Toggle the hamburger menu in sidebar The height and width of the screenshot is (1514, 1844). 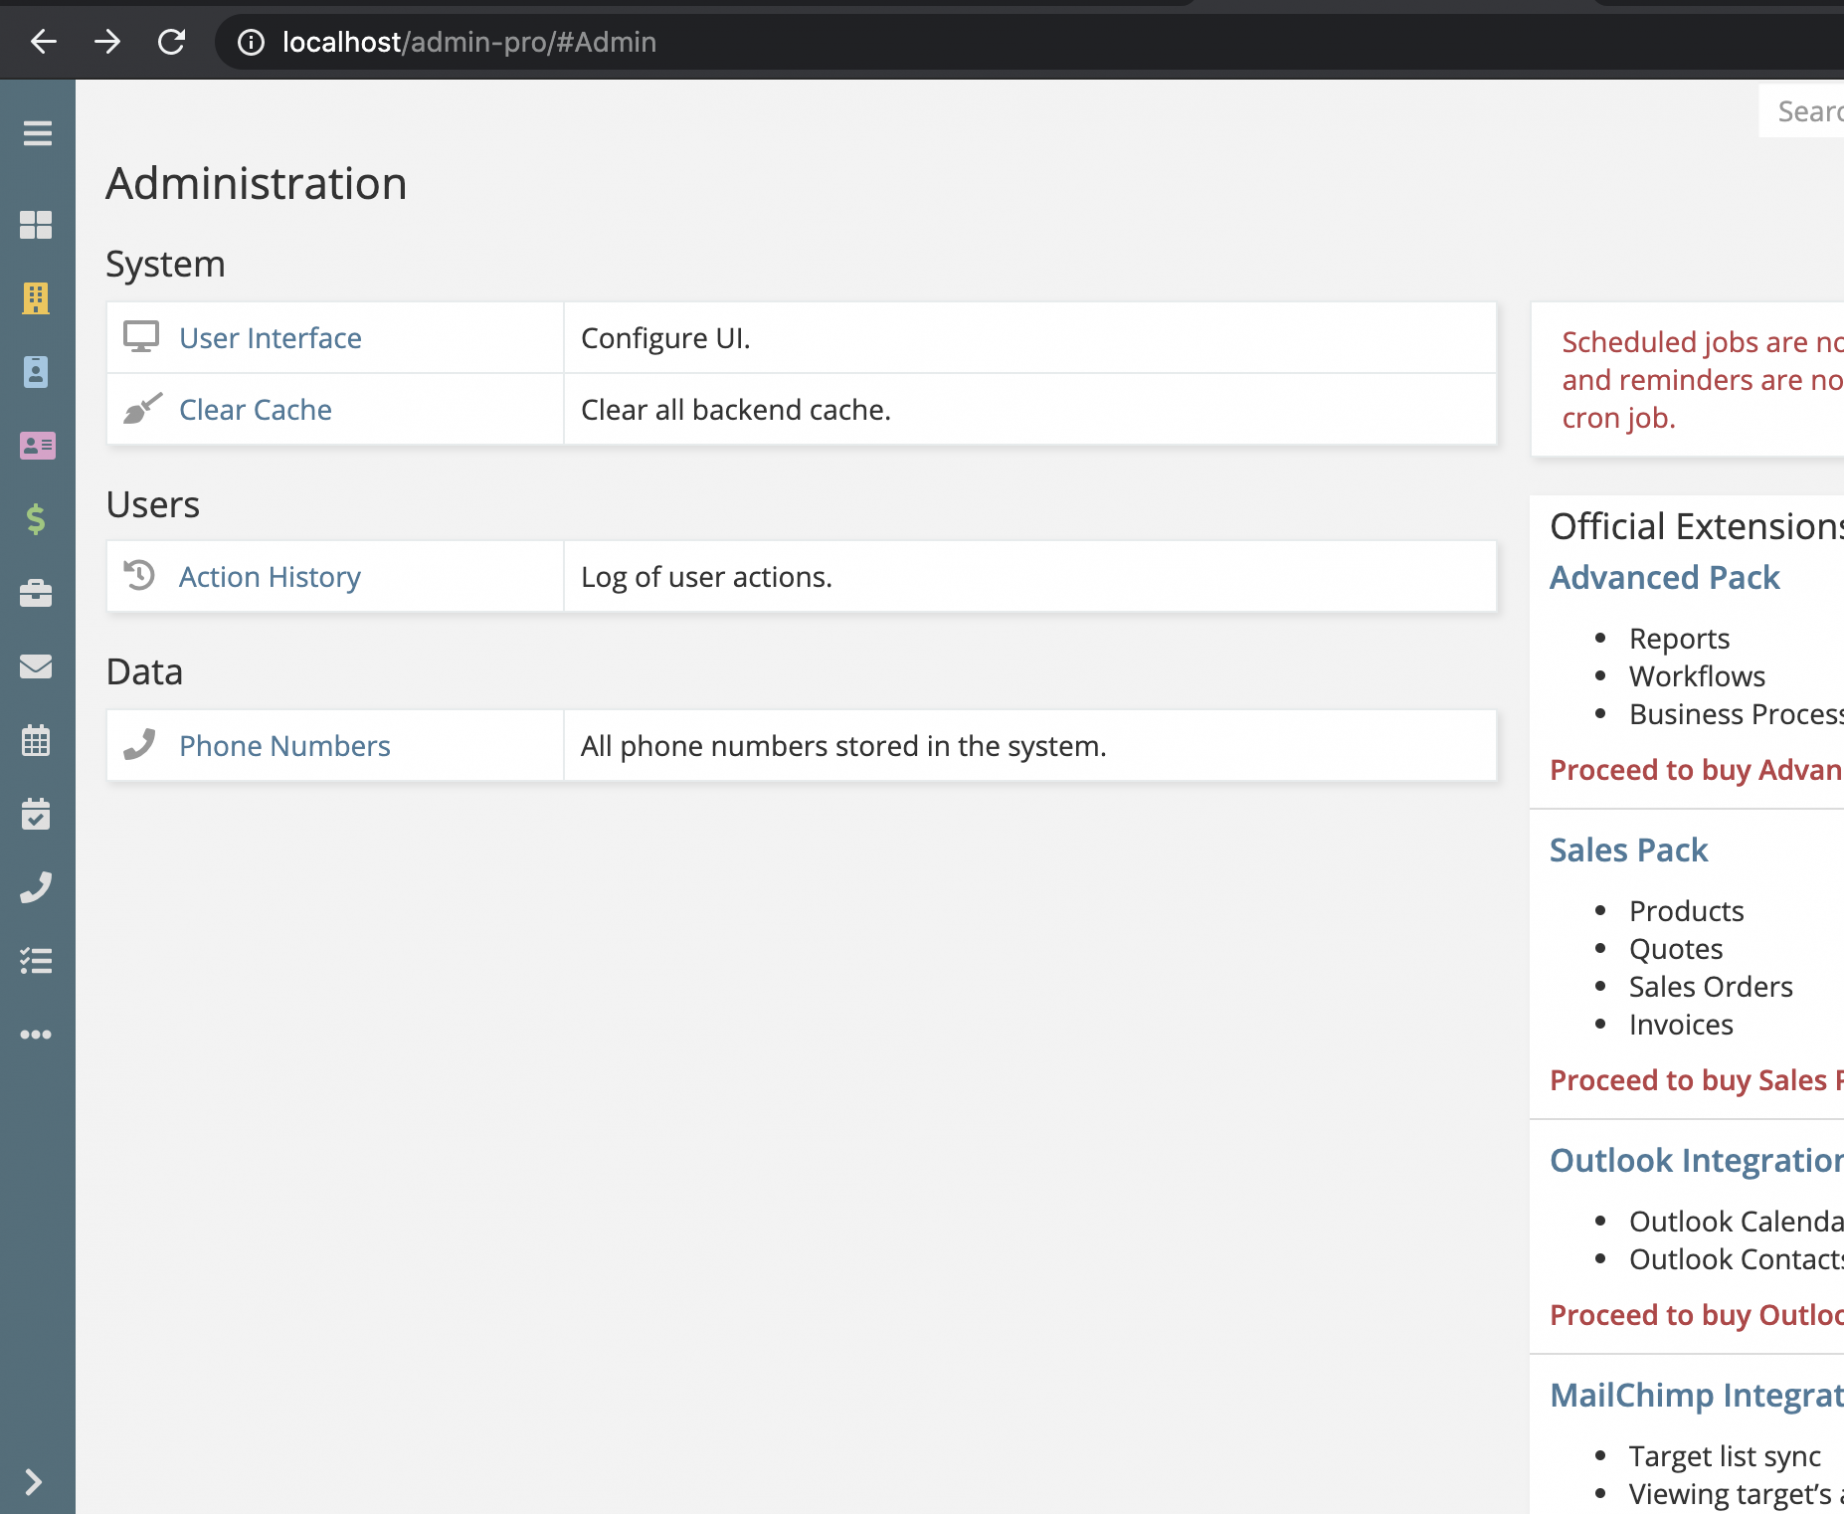point(37,133)
